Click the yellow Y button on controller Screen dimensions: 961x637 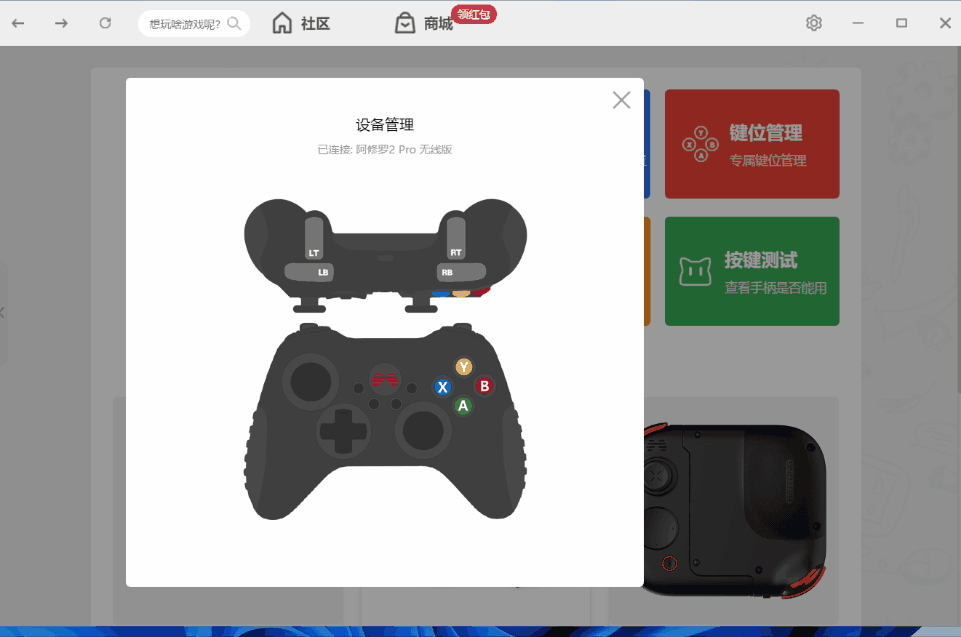coord(463,367)
